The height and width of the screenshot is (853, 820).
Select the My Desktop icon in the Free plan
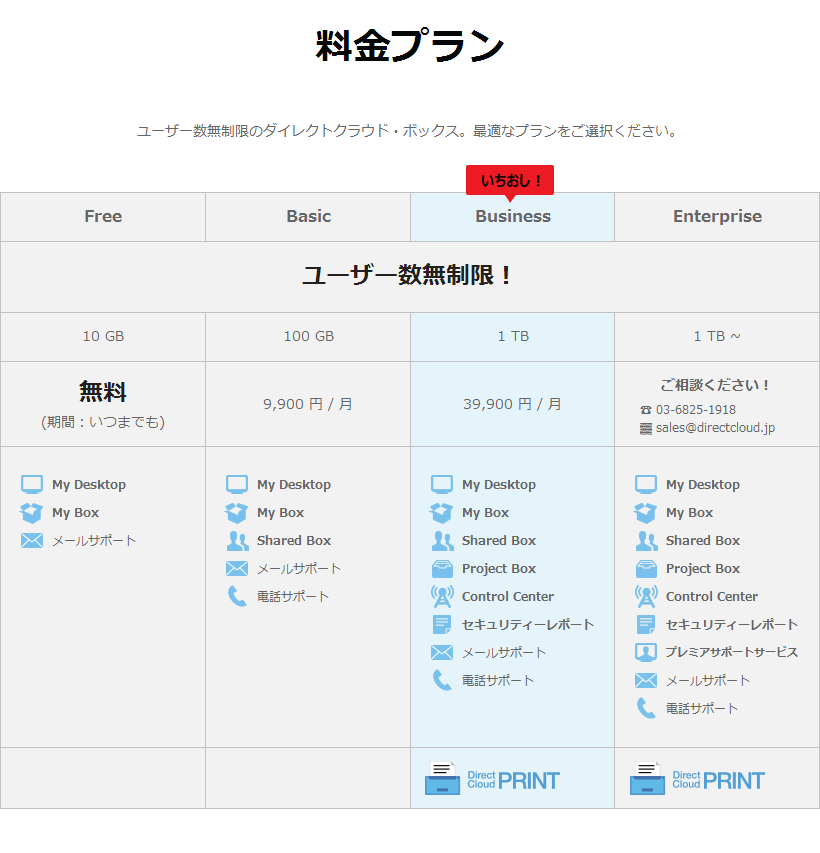tap(32, 484)
